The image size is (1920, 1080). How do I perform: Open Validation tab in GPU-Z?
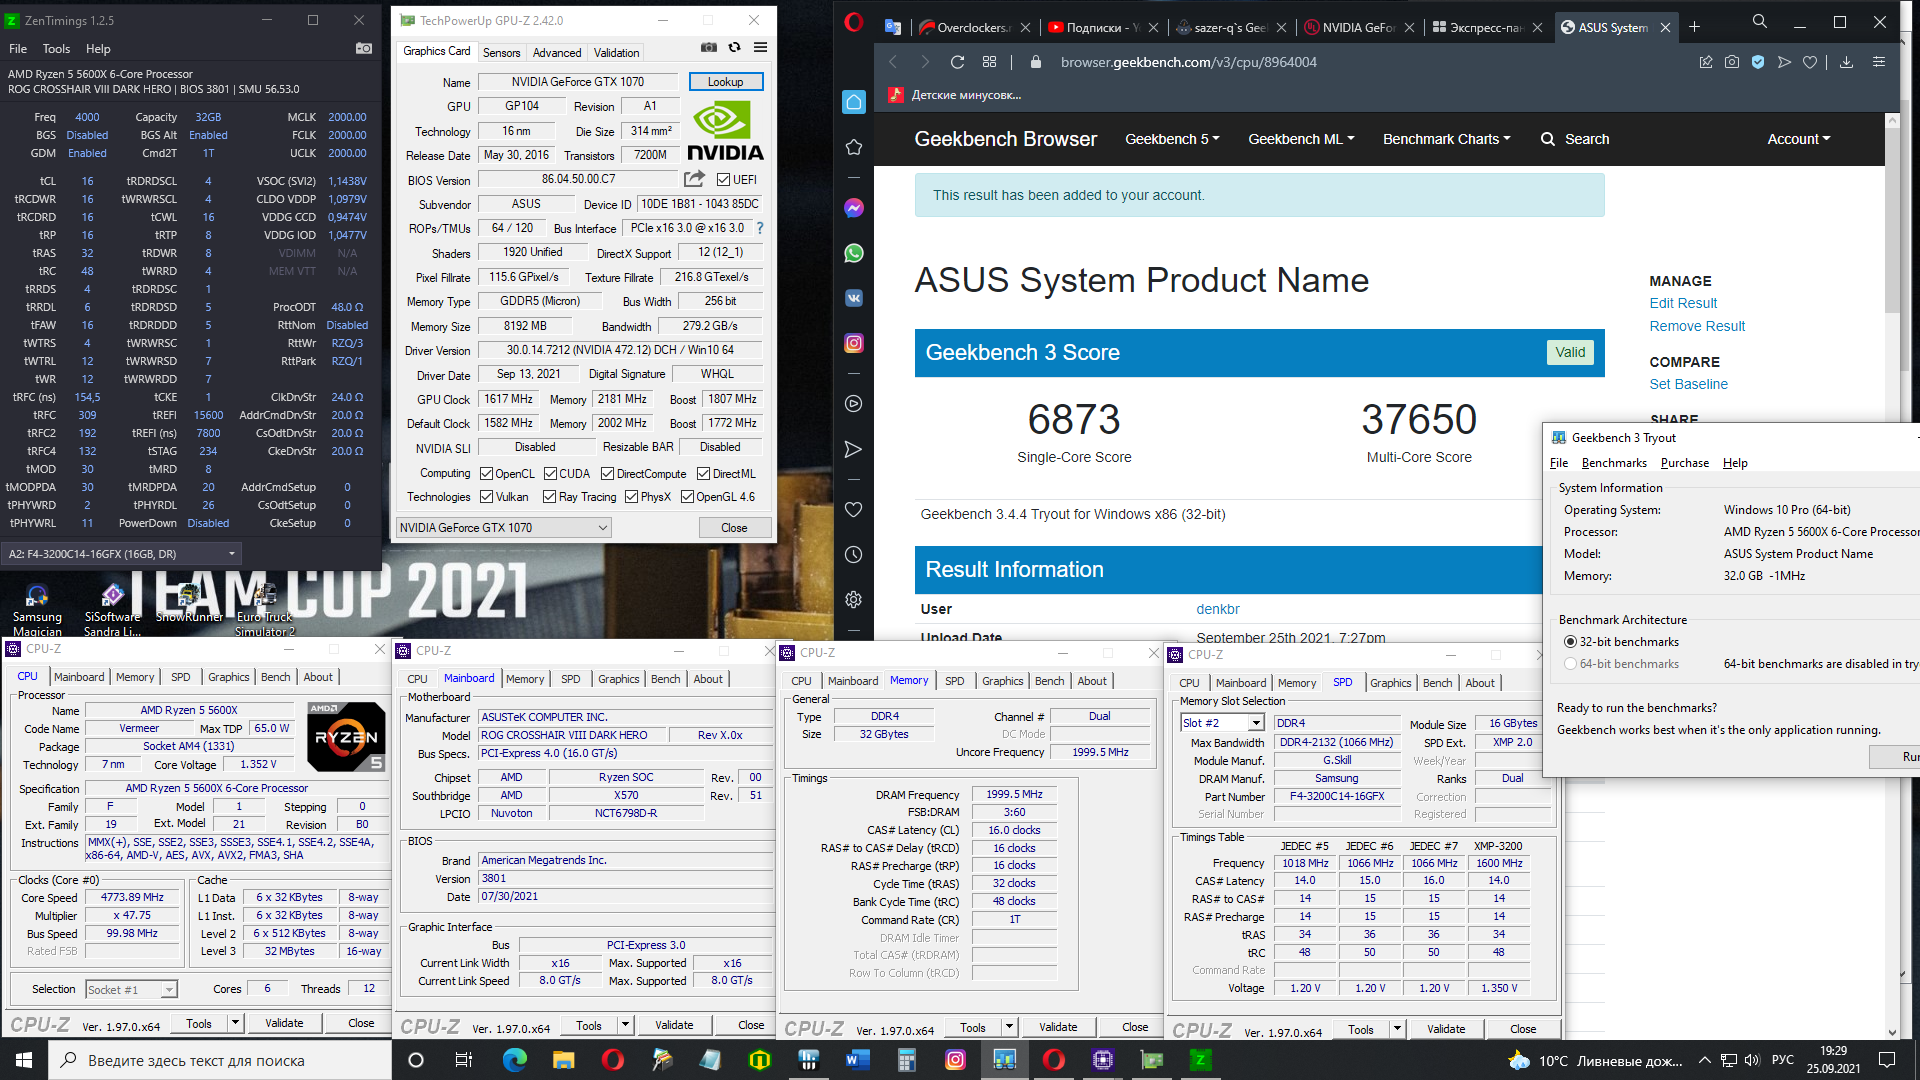(x=616, y=53)
